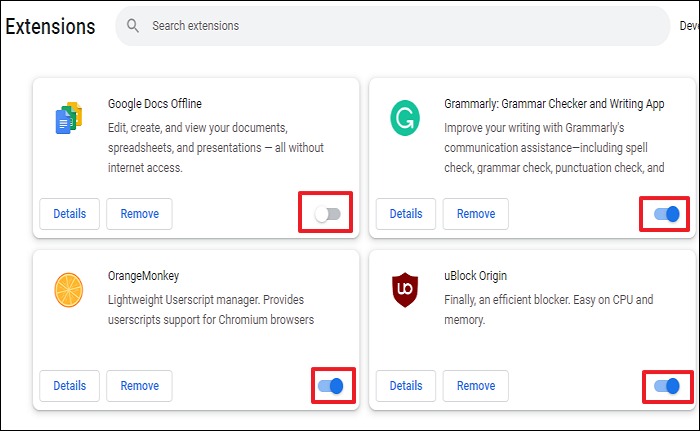
Task: Open Details for uBlock Origin
Action: click(405, 386)
